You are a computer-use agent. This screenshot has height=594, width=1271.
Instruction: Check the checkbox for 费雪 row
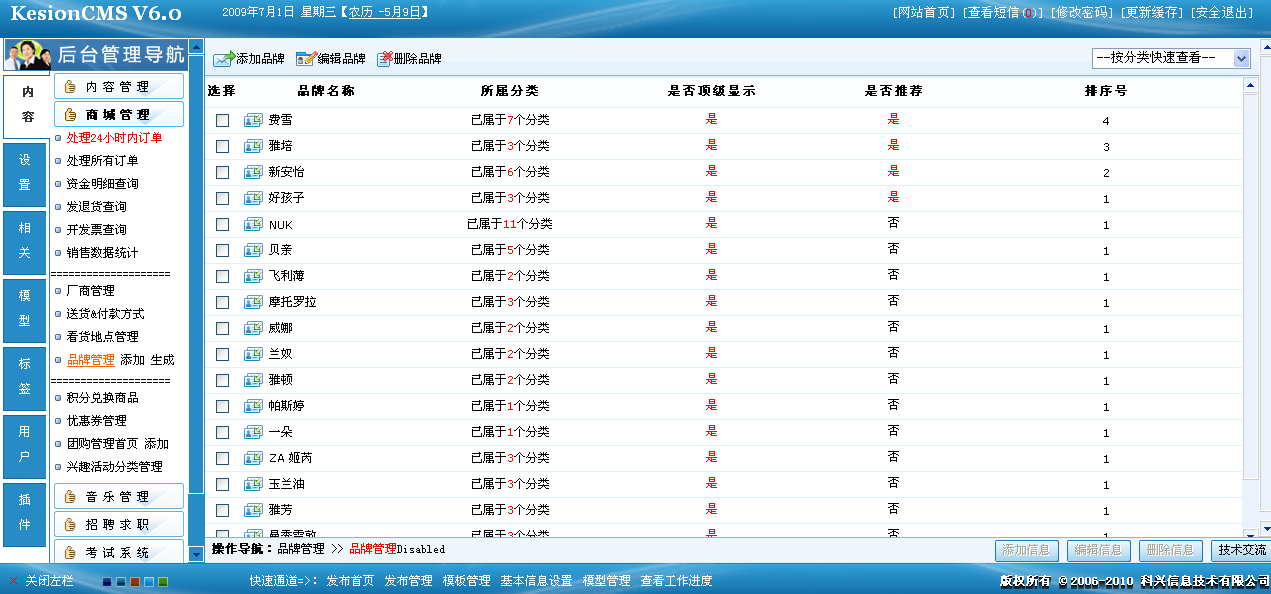coord(224,119)
